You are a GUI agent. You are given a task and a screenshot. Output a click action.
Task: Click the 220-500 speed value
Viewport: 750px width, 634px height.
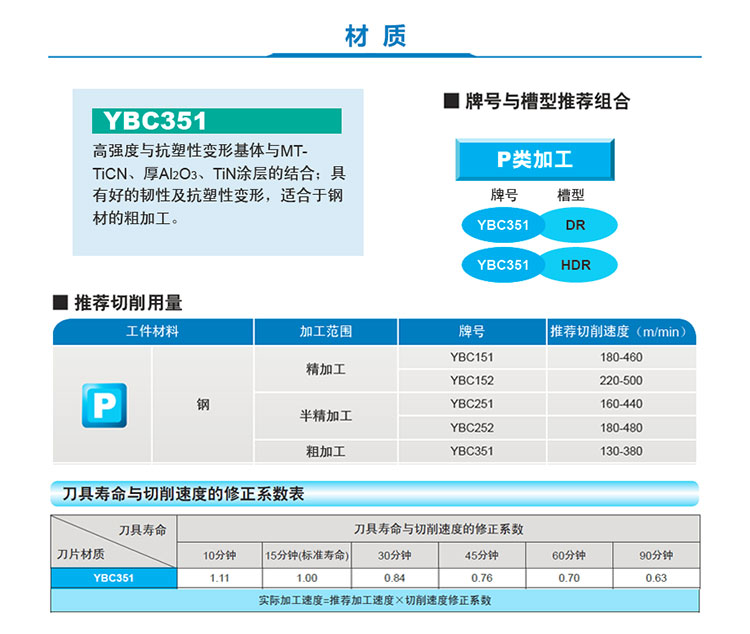621,380
